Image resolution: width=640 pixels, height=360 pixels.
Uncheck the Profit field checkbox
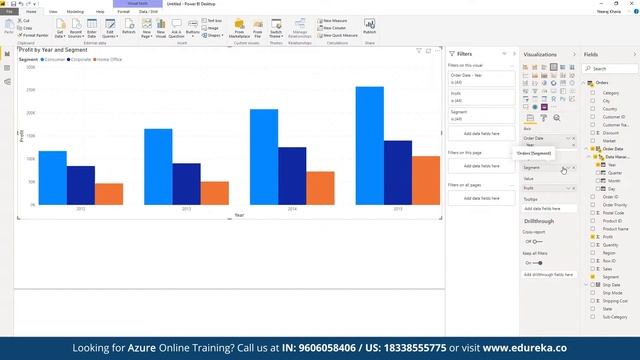593,237
